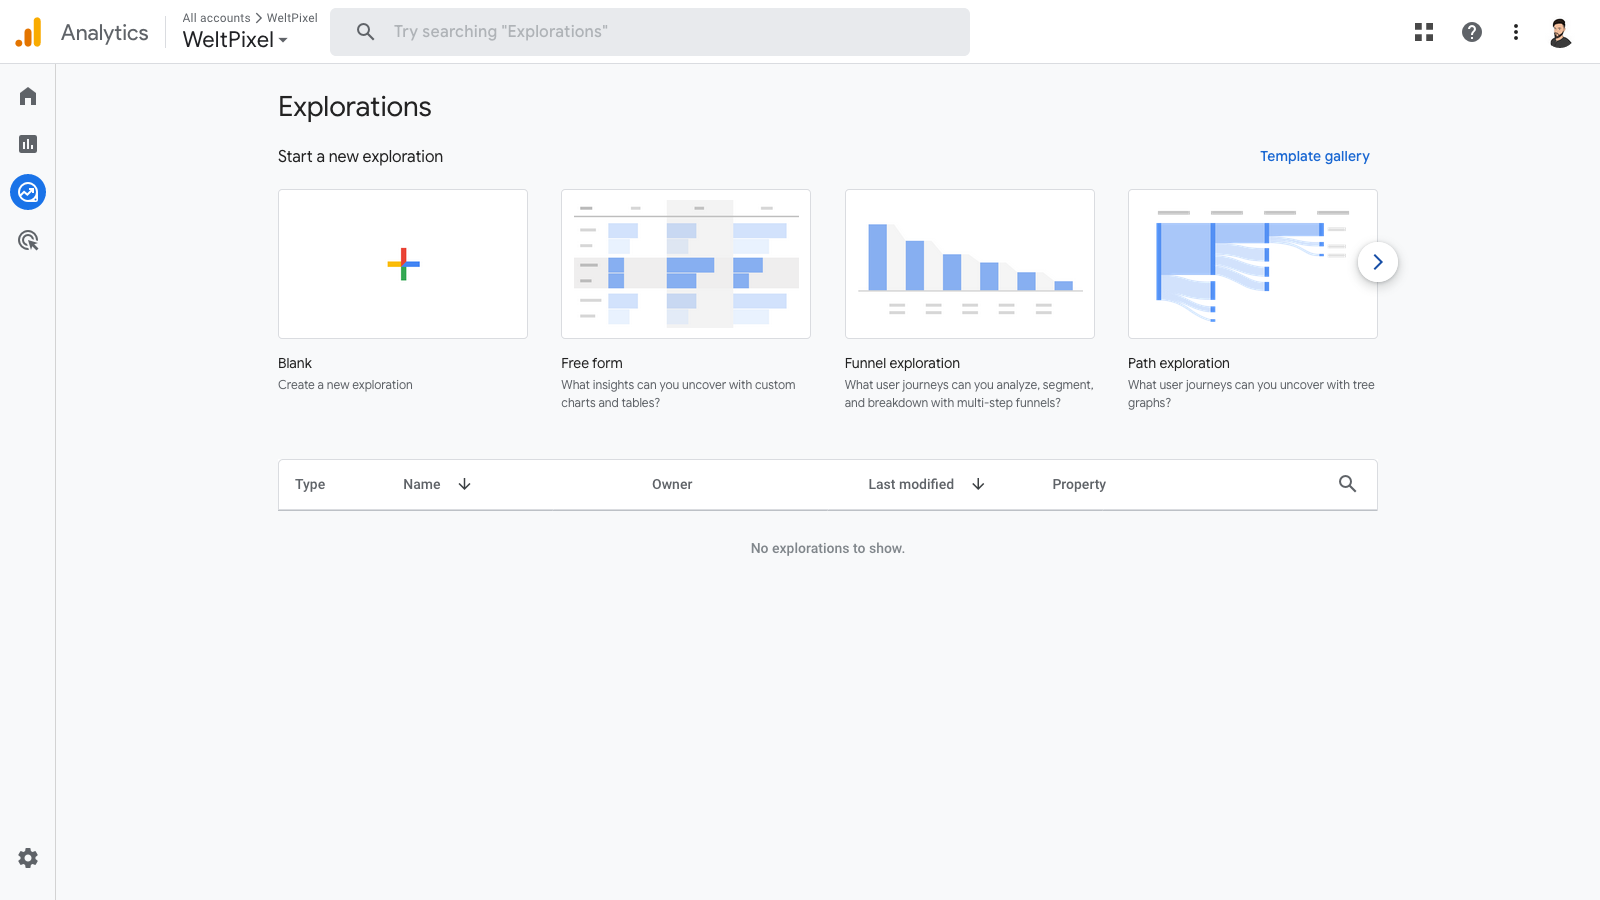Click the Path exploration title text

point(1179,363)
